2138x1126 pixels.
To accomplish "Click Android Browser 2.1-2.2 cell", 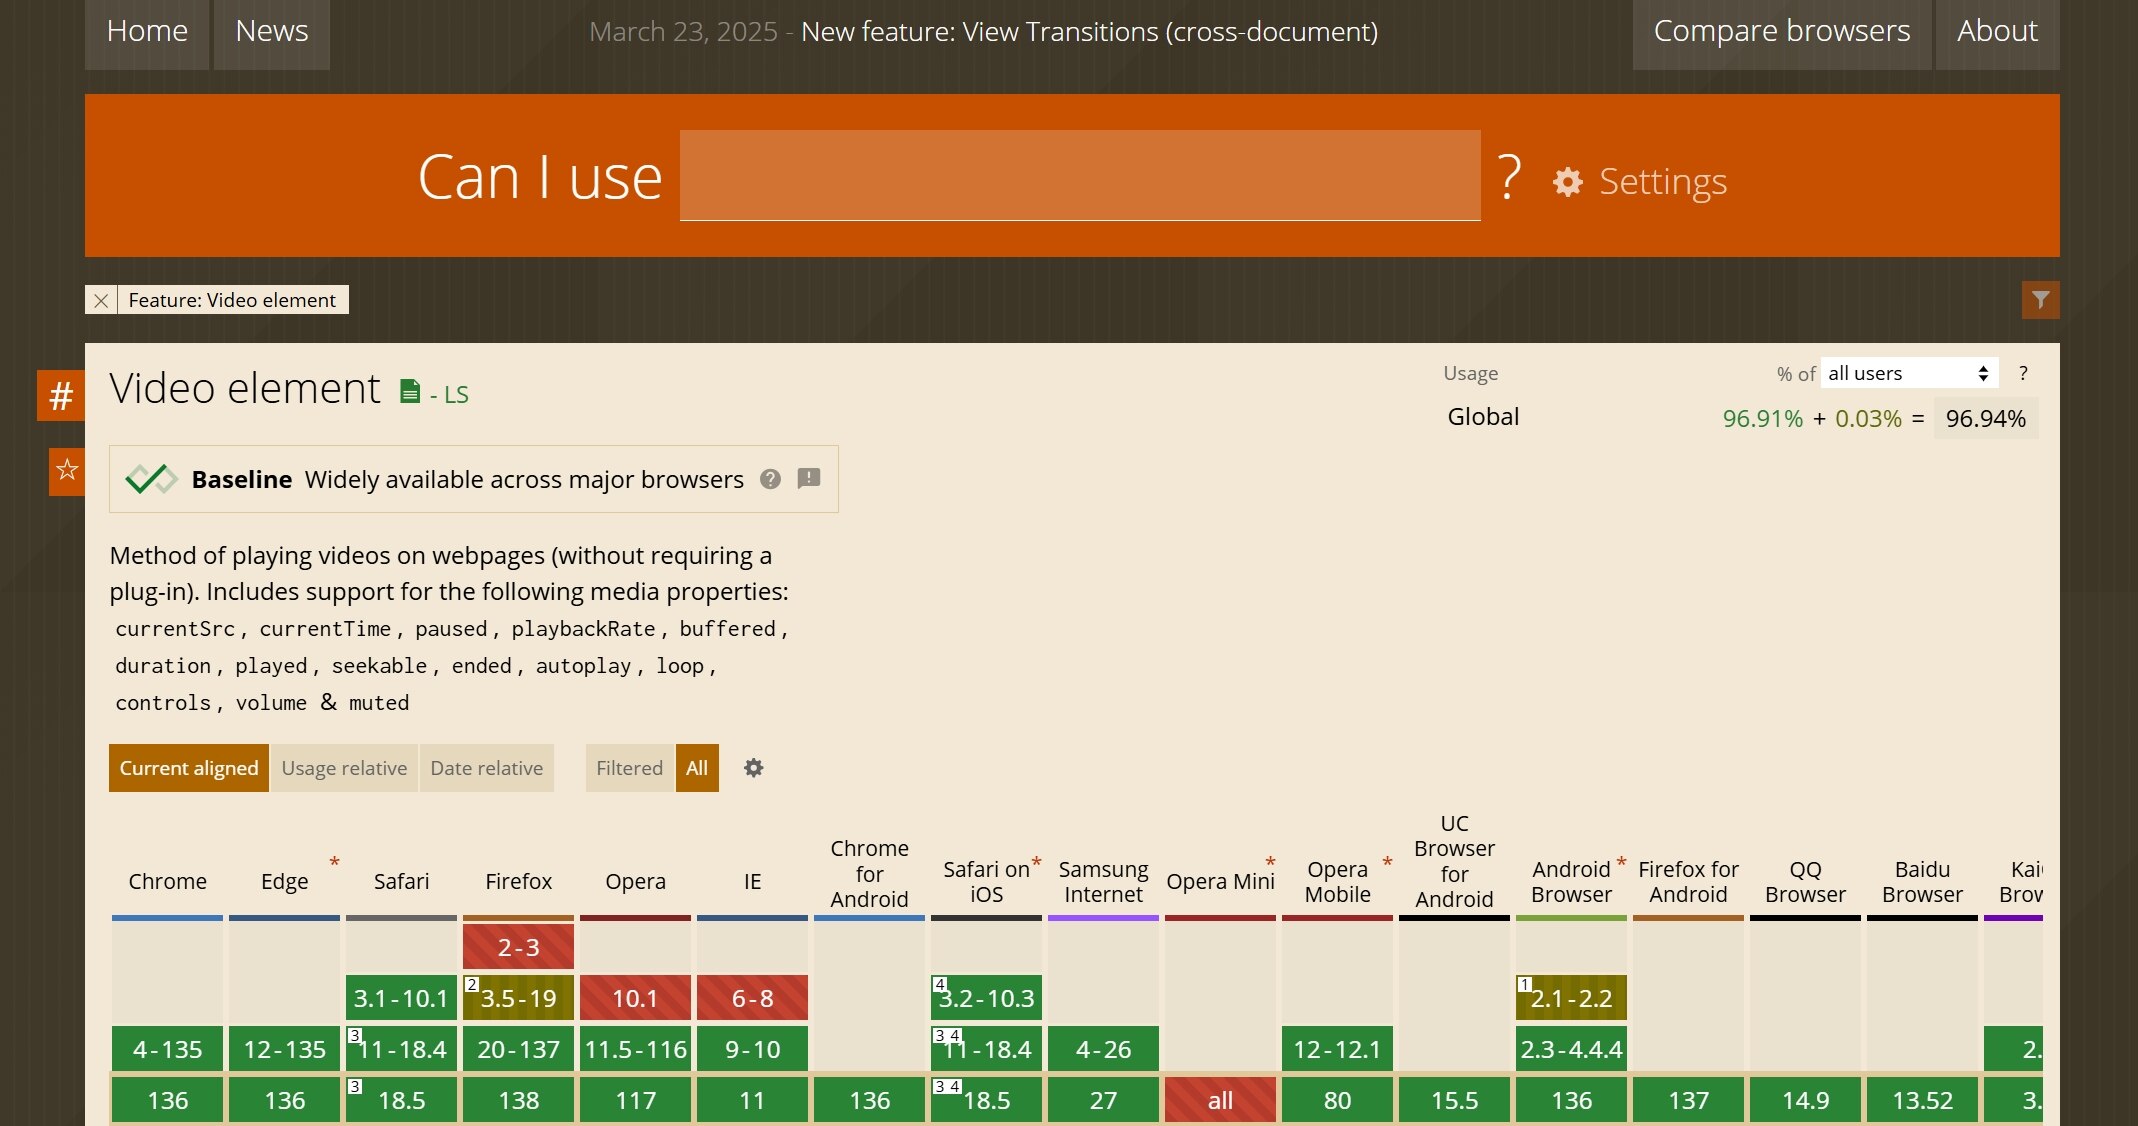I will coord(1572,998).
